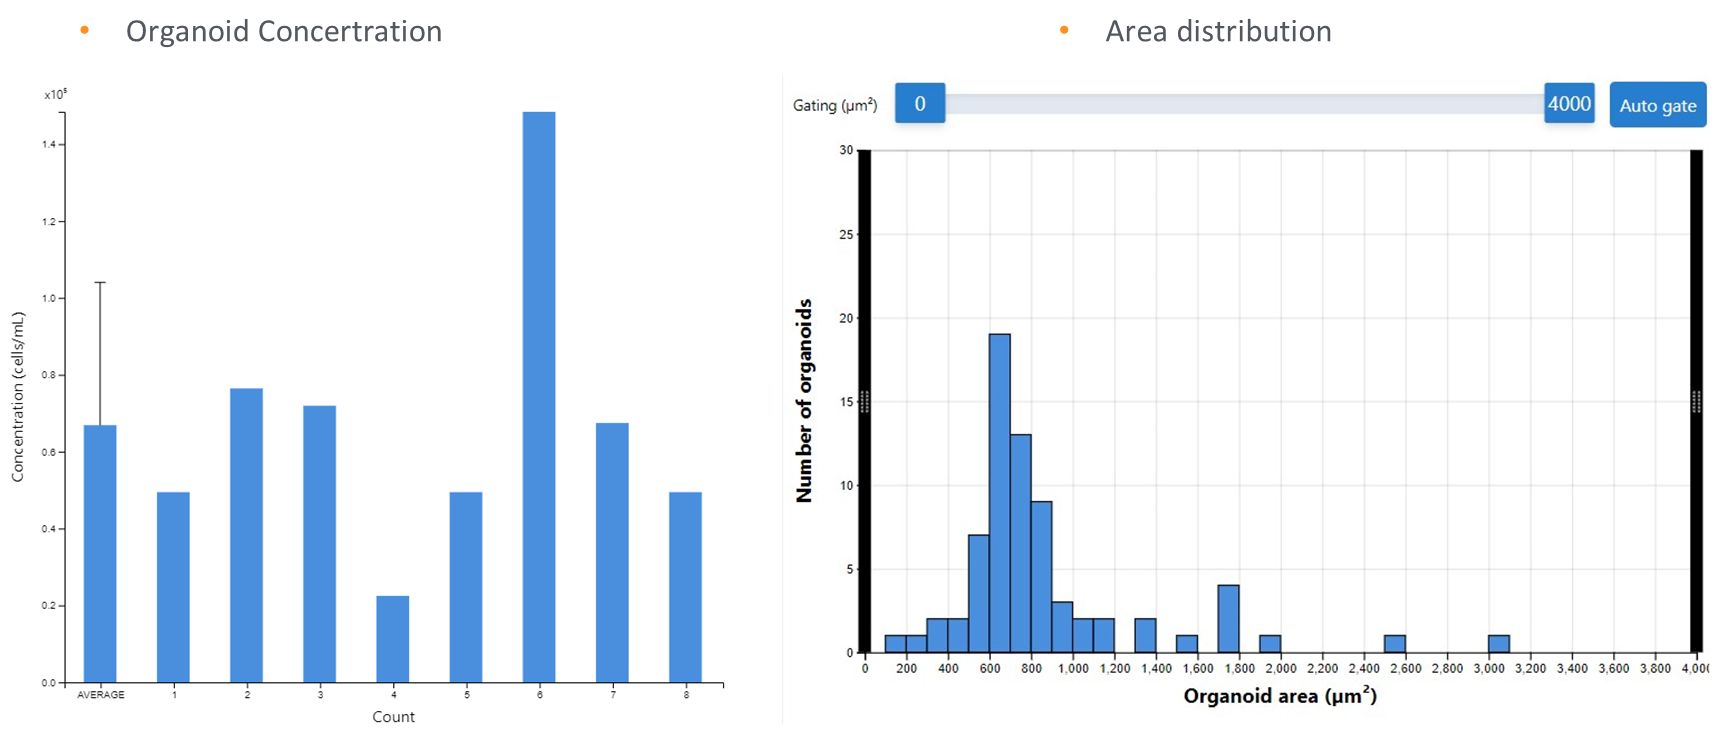Click the concentration bar for count 8
The width and height of the screenshot is (1727, 732).
point(685,587)
